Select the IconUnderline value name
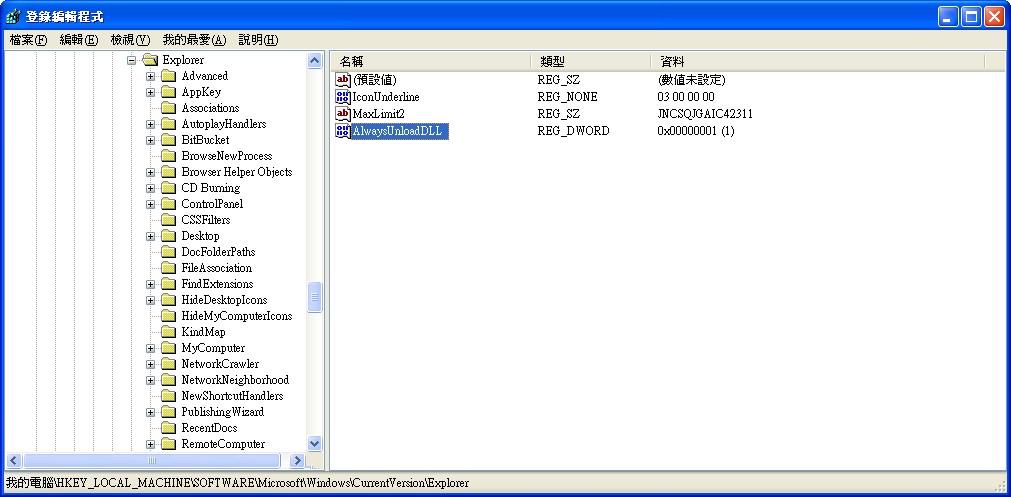 [x=386, y=97]
